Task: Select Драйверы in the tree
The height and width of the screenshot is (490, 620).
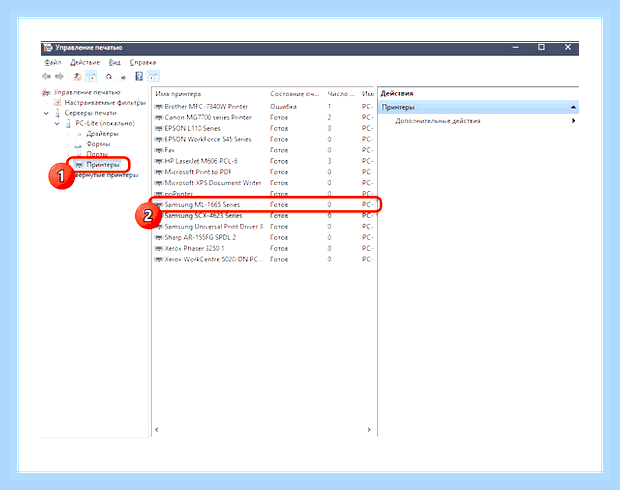Action: (102, 134)
